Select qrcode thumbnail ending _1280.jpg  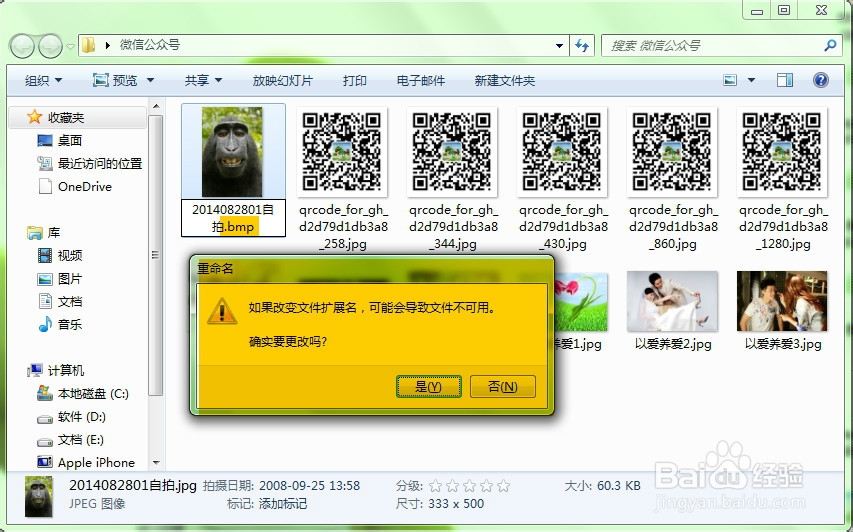pos(782,151)
